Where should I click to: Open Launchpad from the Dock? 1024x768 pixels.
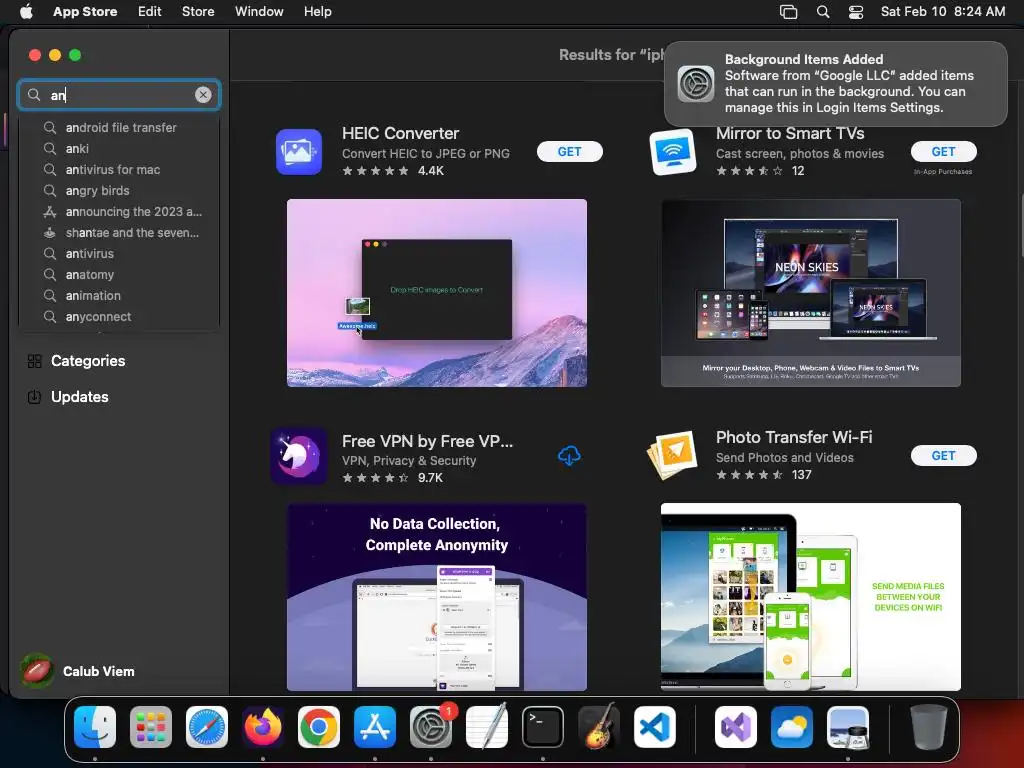[x=151, y=727]
